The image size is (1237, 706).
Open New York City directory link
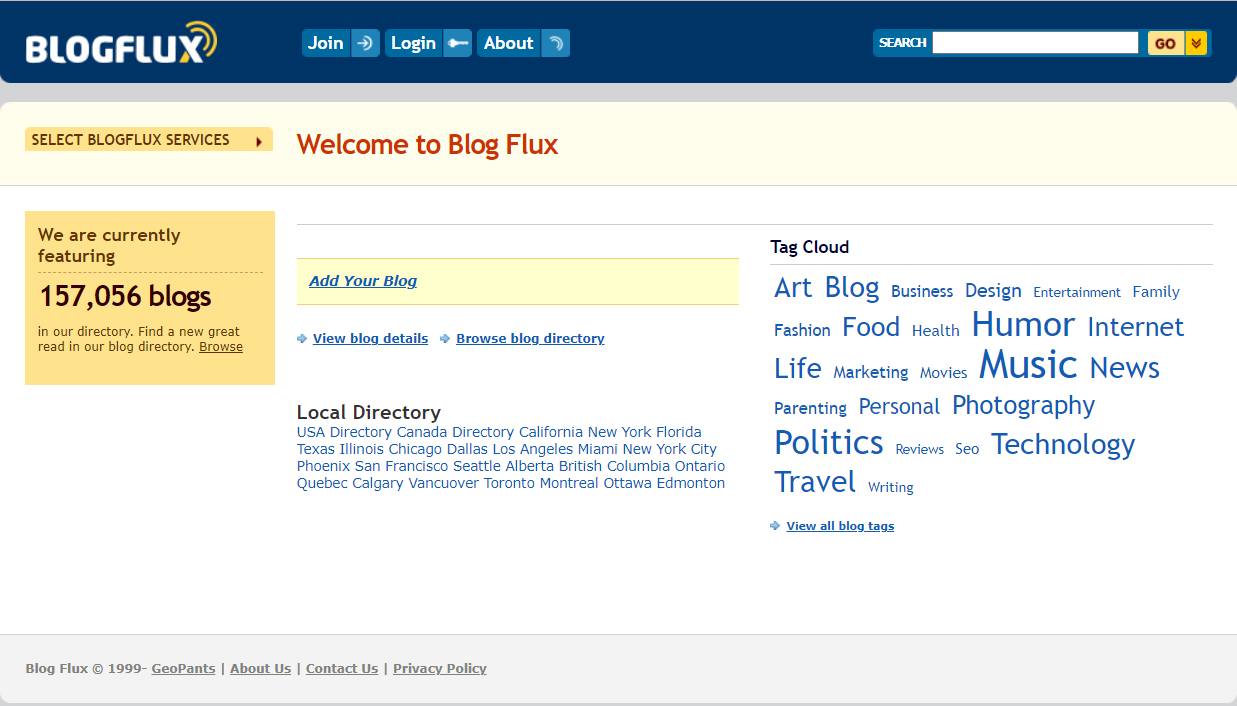(x=670, y=449)
